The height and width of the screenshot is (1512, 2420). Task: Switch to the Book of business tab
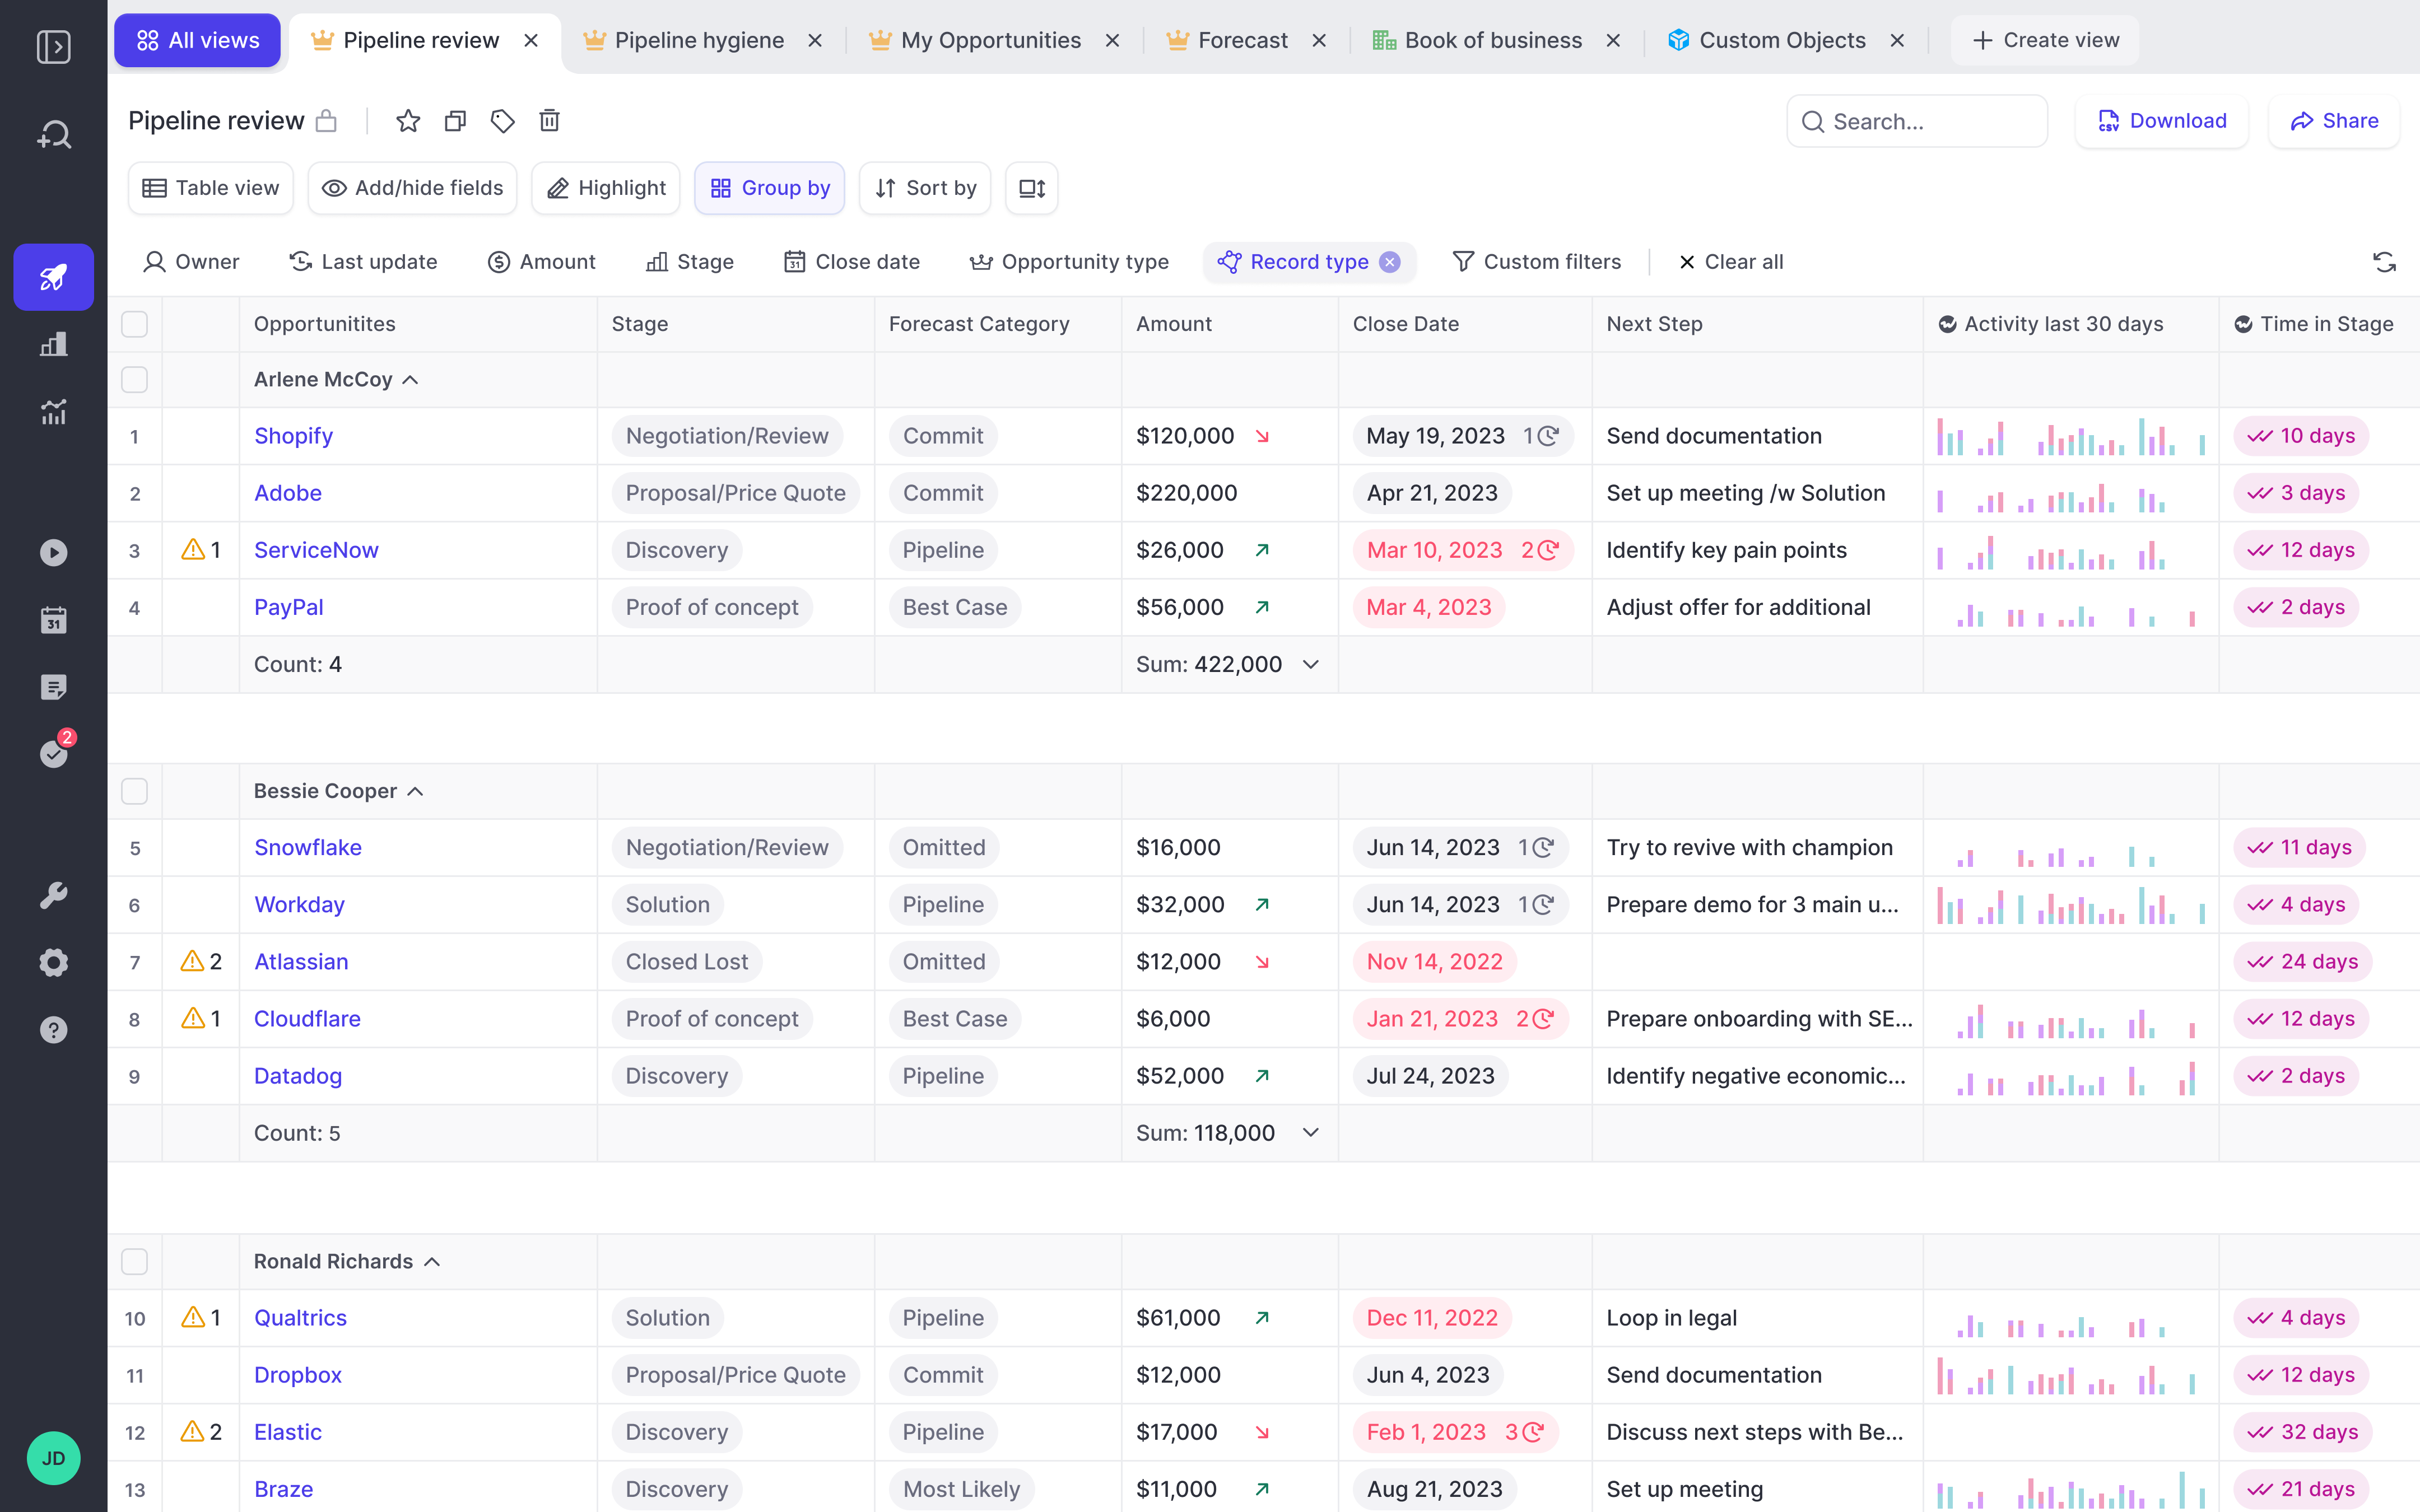coord(1493,40)
